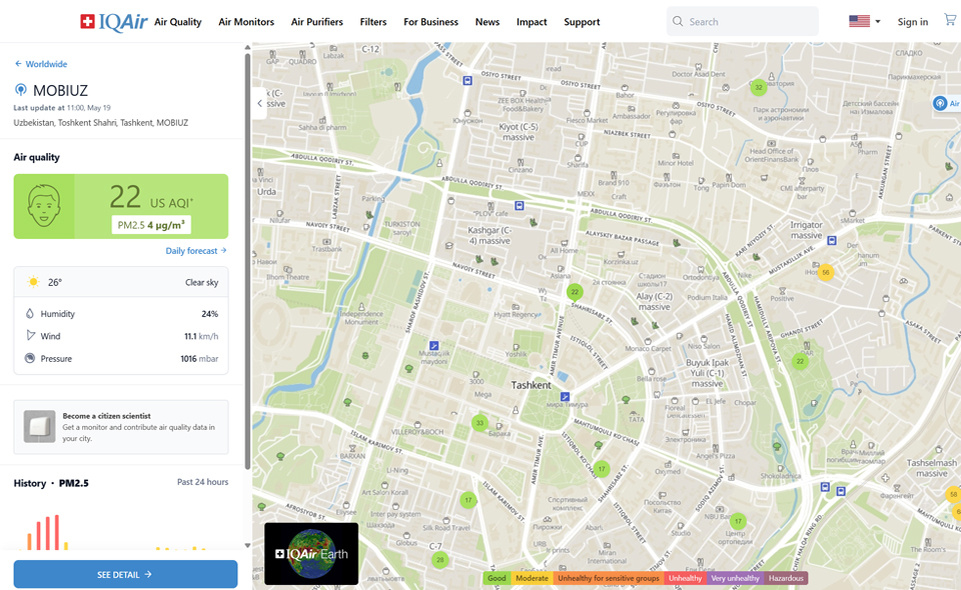
Task: Click the 24% humidity value
Action: [x=210, y=314]
